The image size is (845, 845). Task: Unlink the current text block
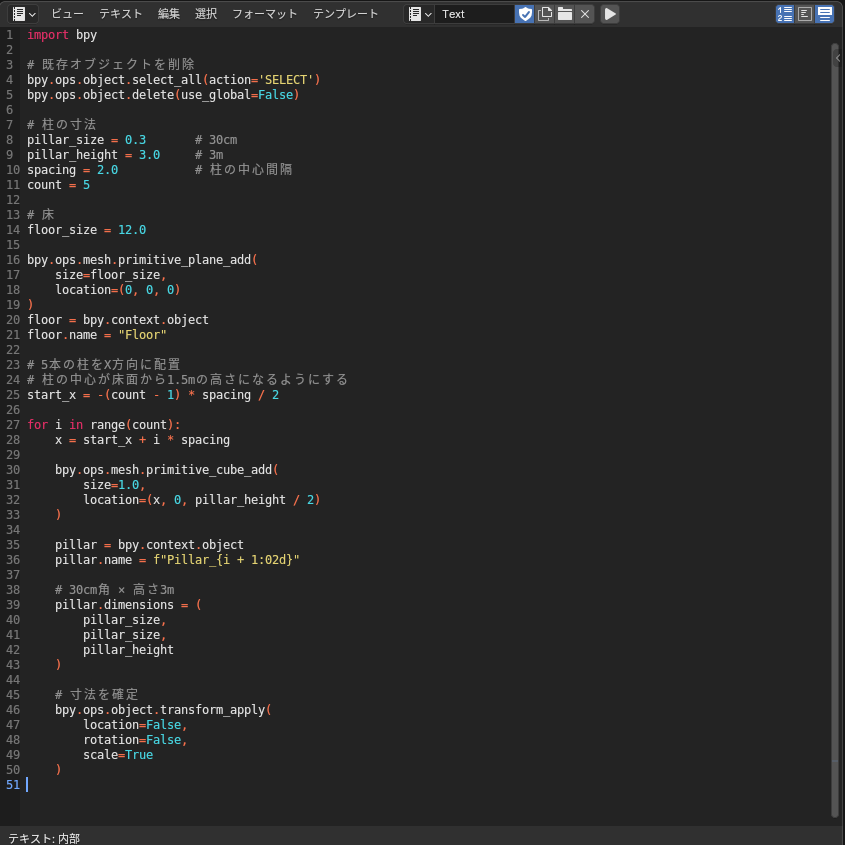(x=585, y=14)
